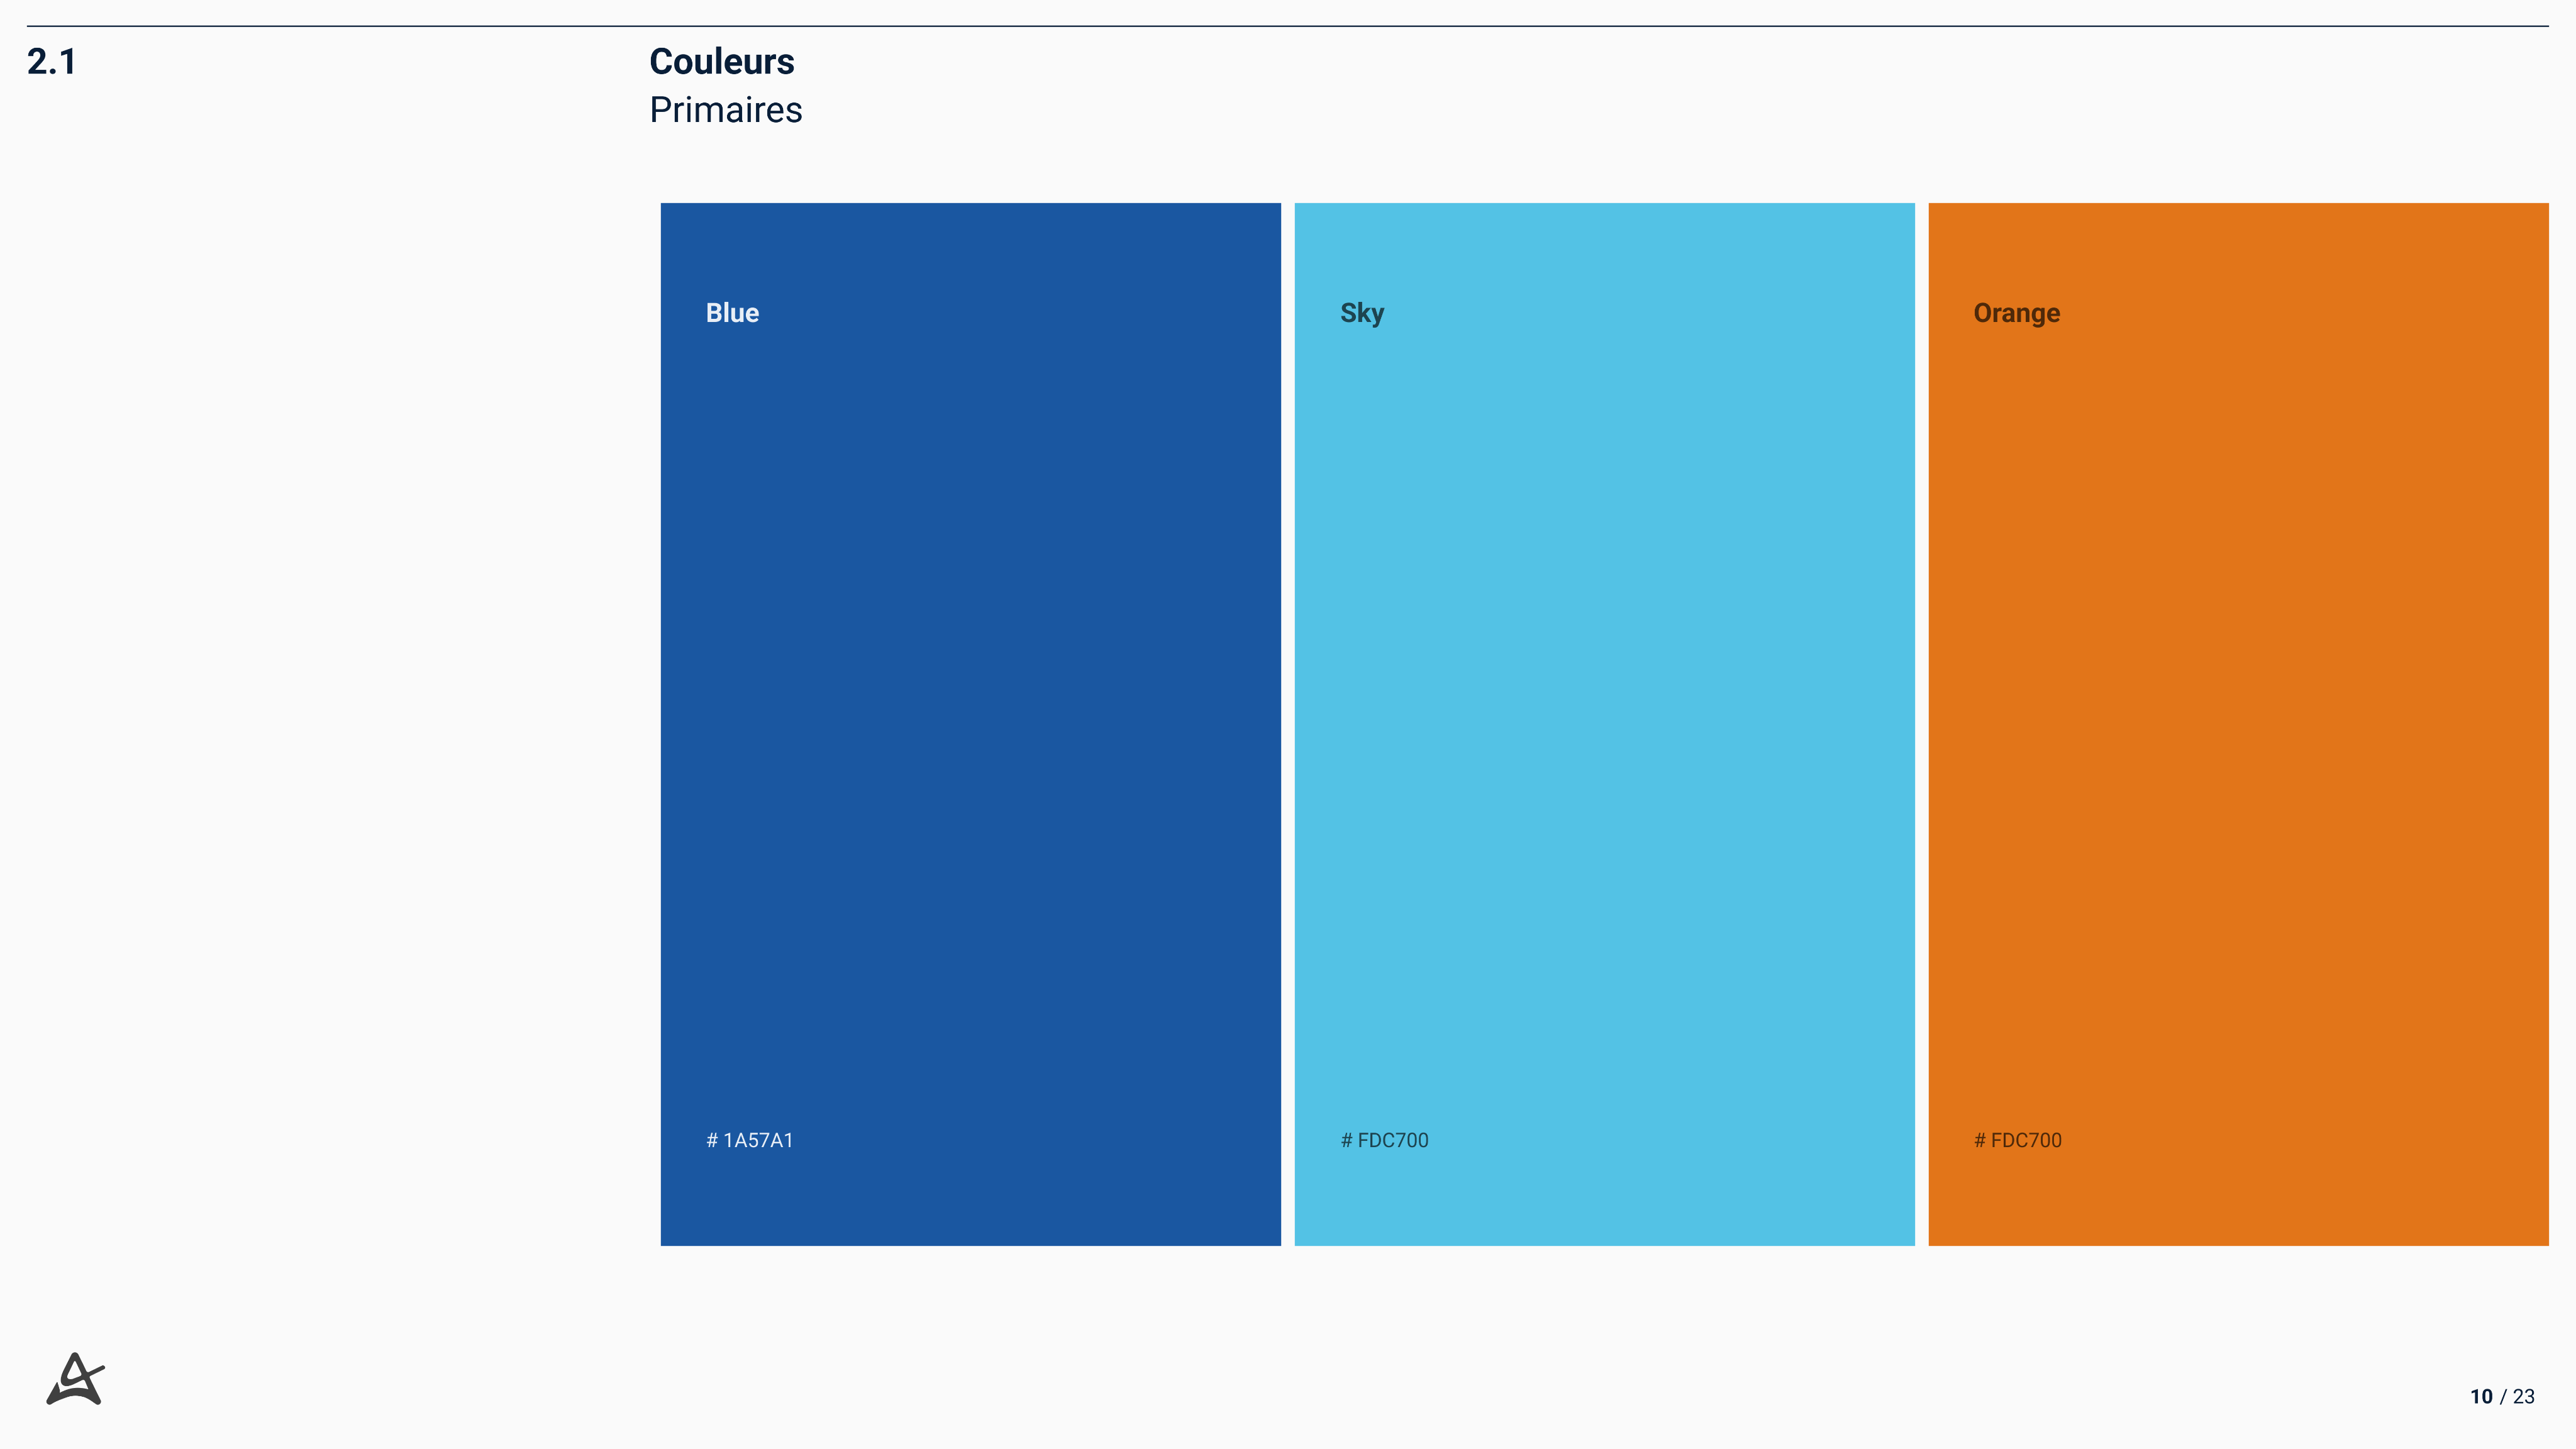
Task: Click the current page number 10
Action: 2481,1396
